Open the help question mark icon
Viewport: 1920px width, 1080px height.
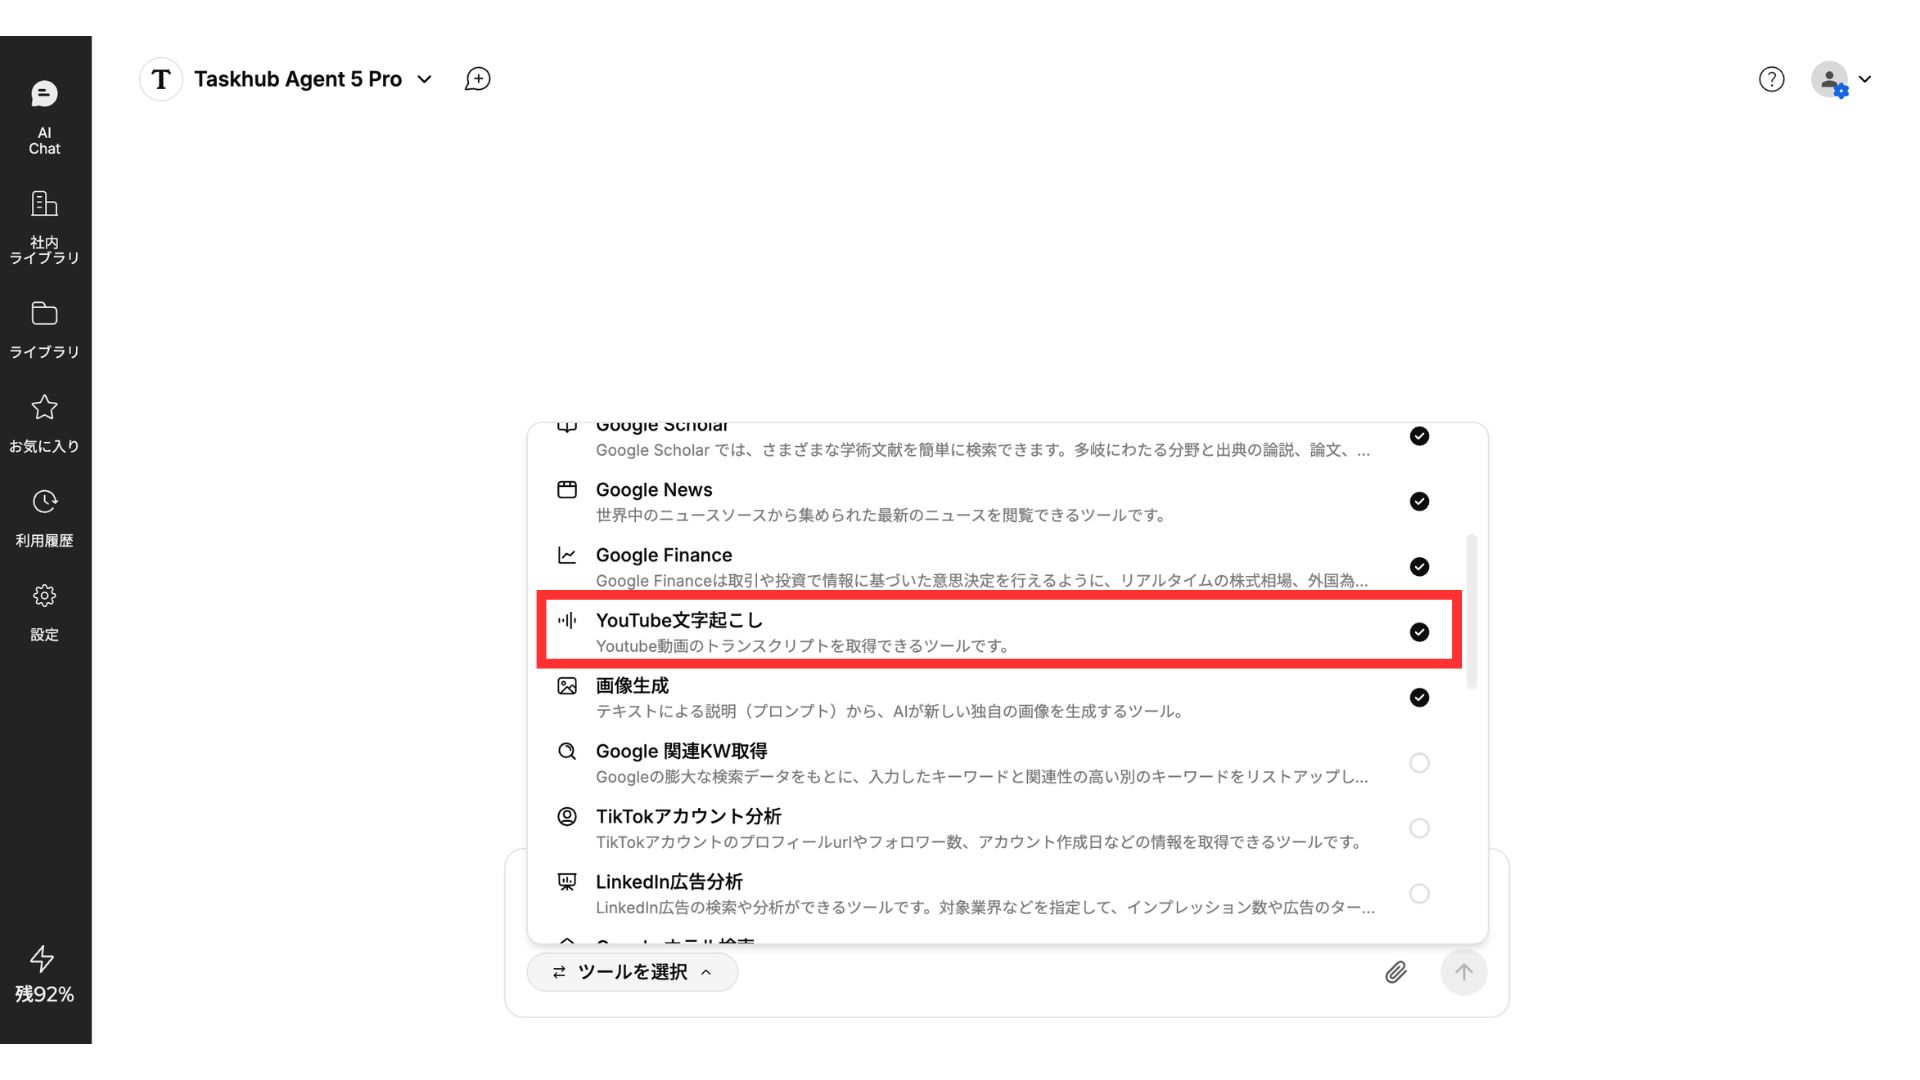click(1771, 79)
